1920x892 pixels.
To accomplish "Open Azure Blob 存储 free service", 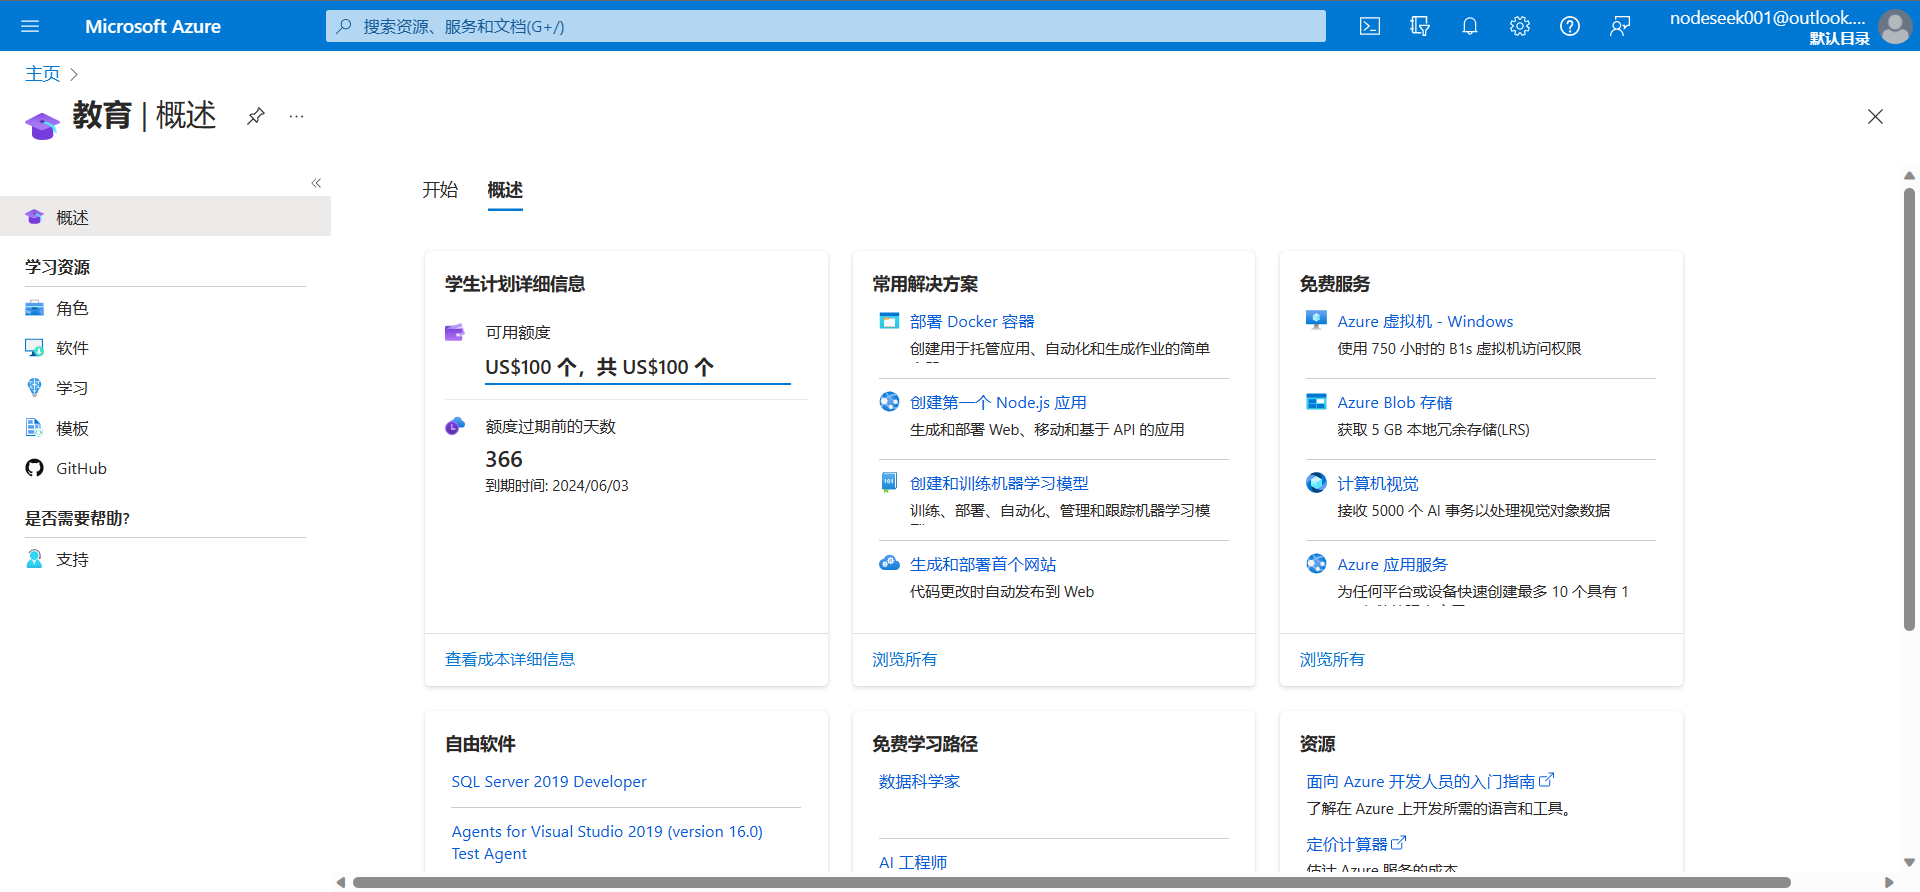I will 1395,402.
